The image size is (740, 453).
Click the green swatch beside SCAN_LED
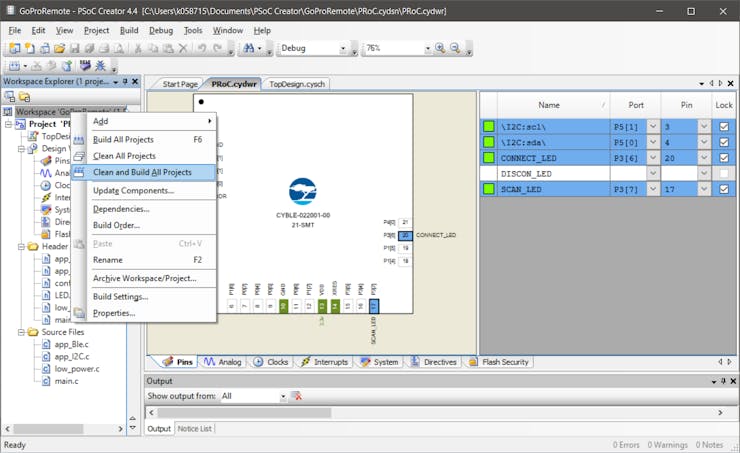tap(489, 189)
